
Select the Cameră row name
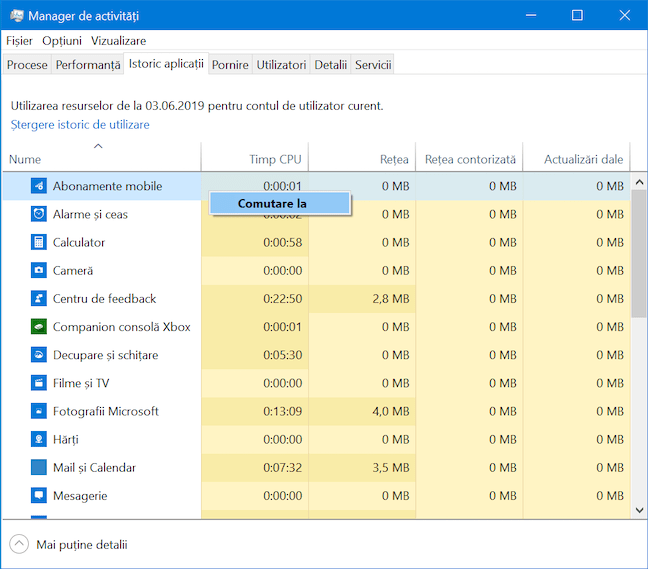coord(73,270)
